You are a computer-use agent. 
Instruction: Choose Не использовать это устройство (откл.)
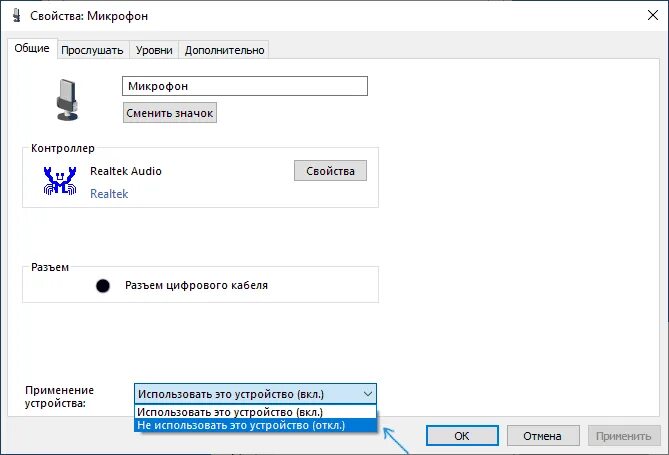(x=256, y=425)
